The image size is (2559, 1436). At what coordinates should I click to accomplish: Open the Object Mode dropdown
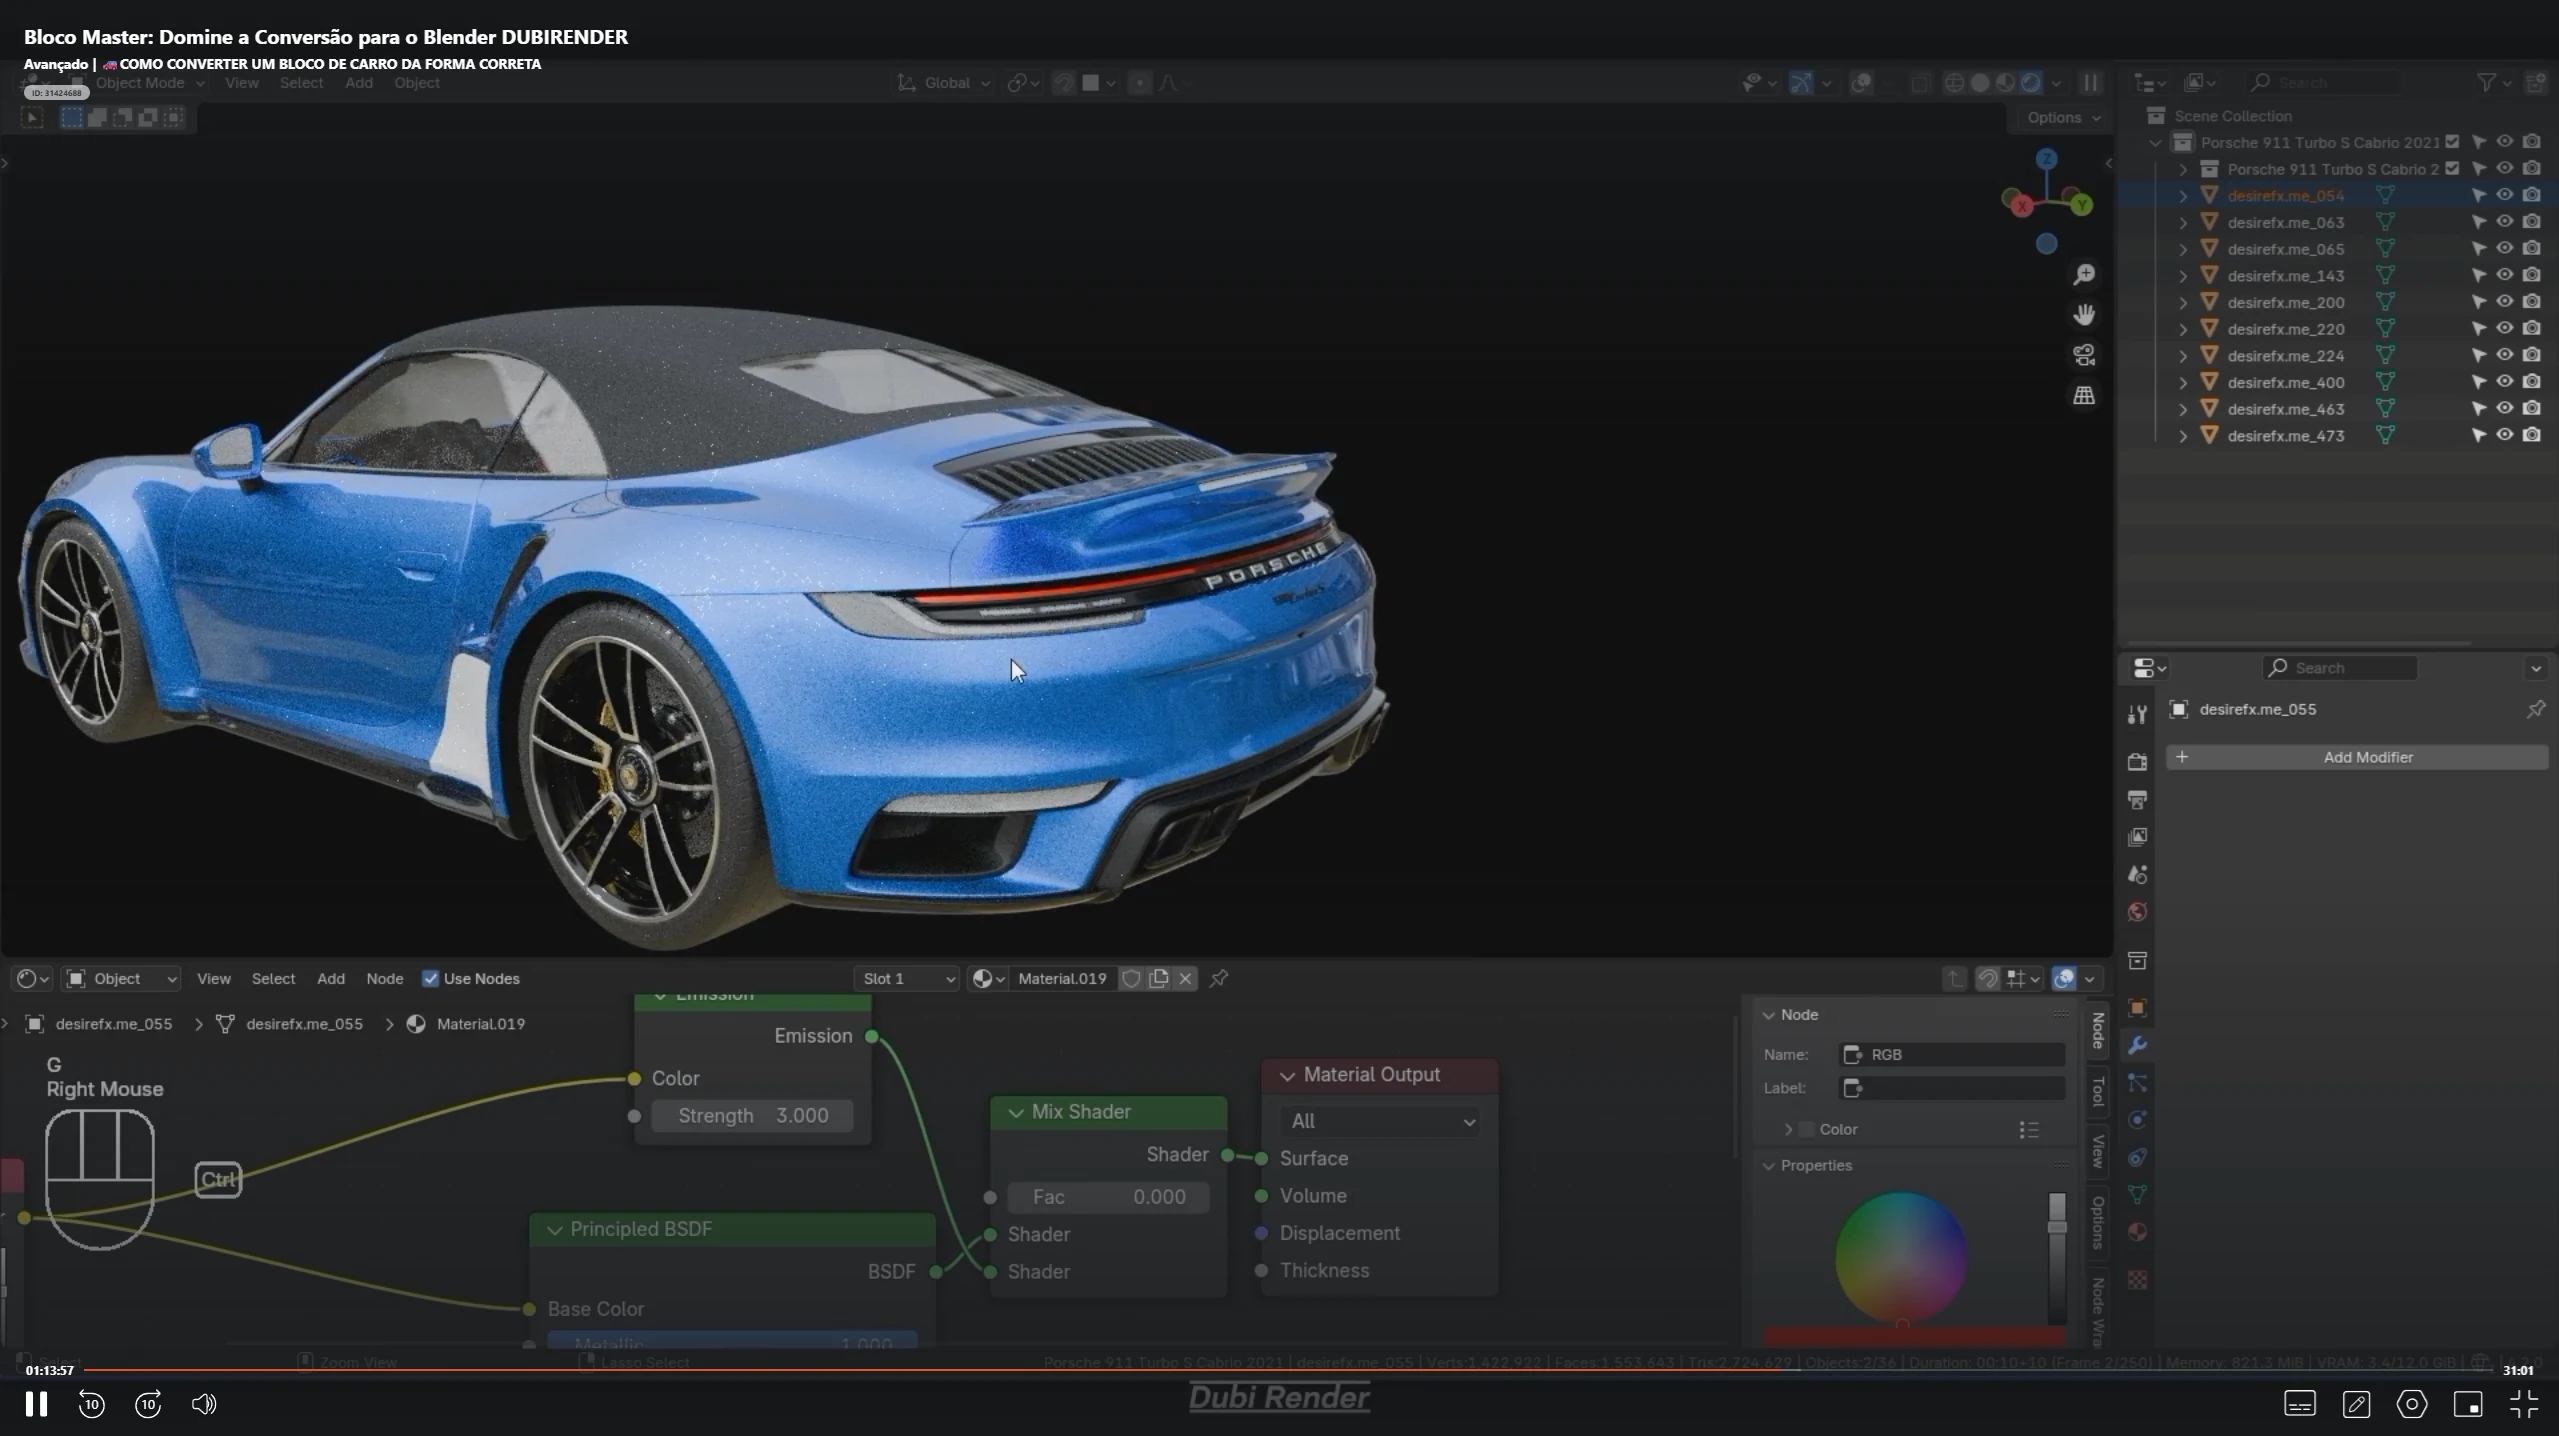(x=139, y=83)
